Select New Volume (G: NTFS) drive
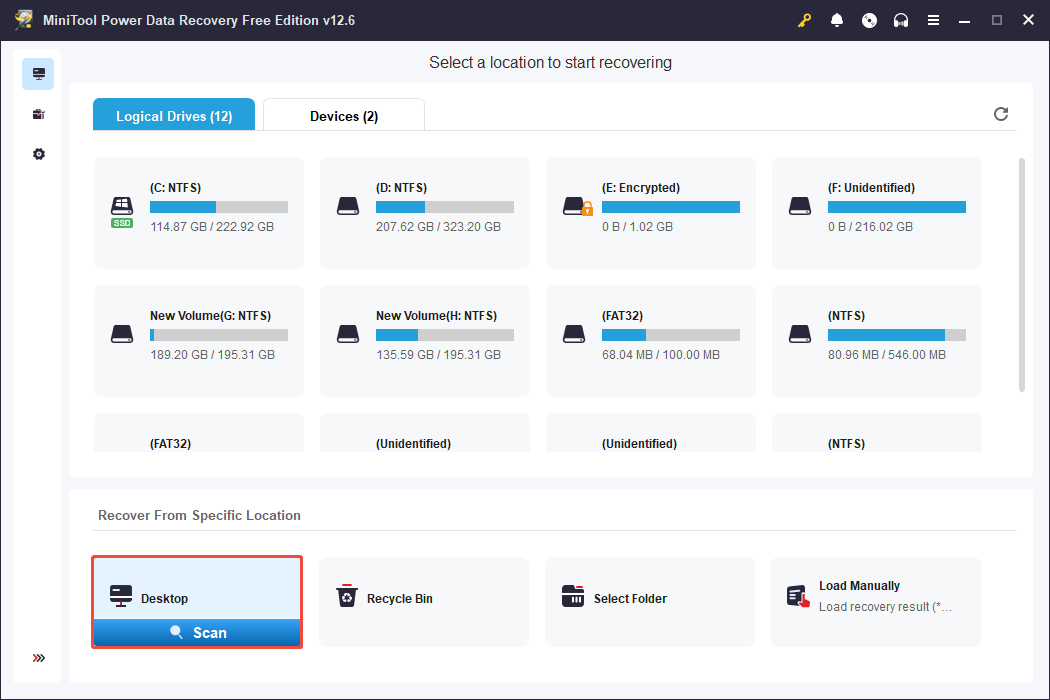Image resolution: width=1050 pixels, height=700 pixels. tap(199, 340)
